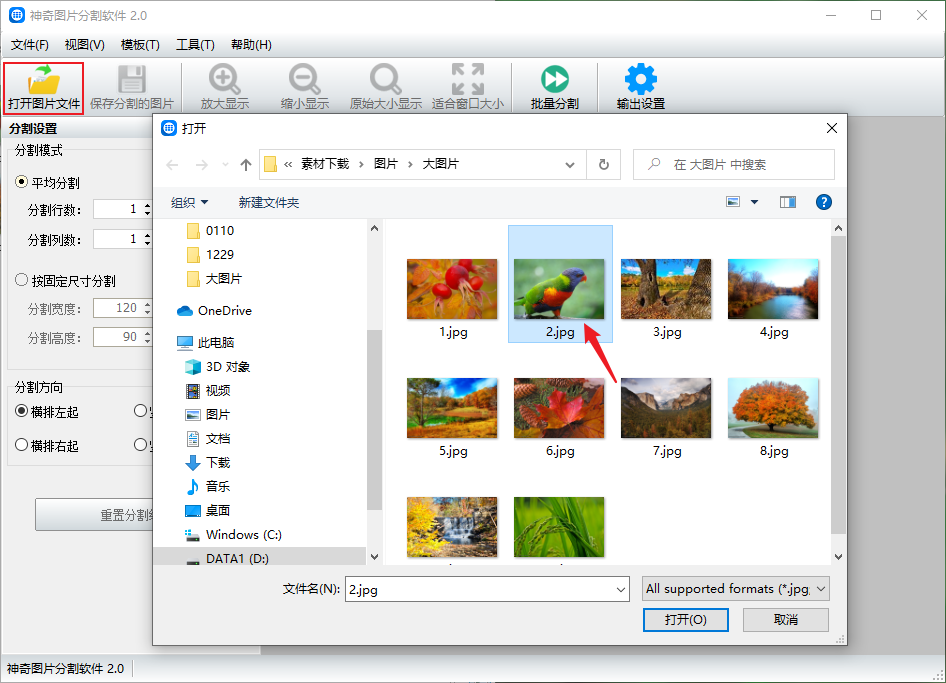Open the 工具(T) menu
Viewport: 946px width, 683px height.
(x=195, y=45)
